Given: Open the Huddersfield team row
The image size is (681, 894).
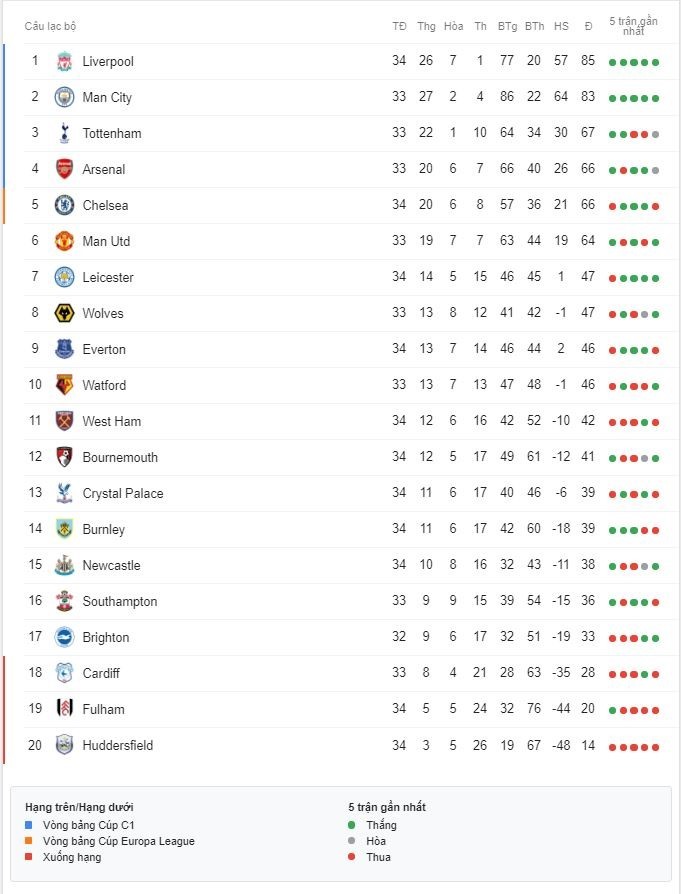Looking at the screenshot, I should [x=343, y=745].
